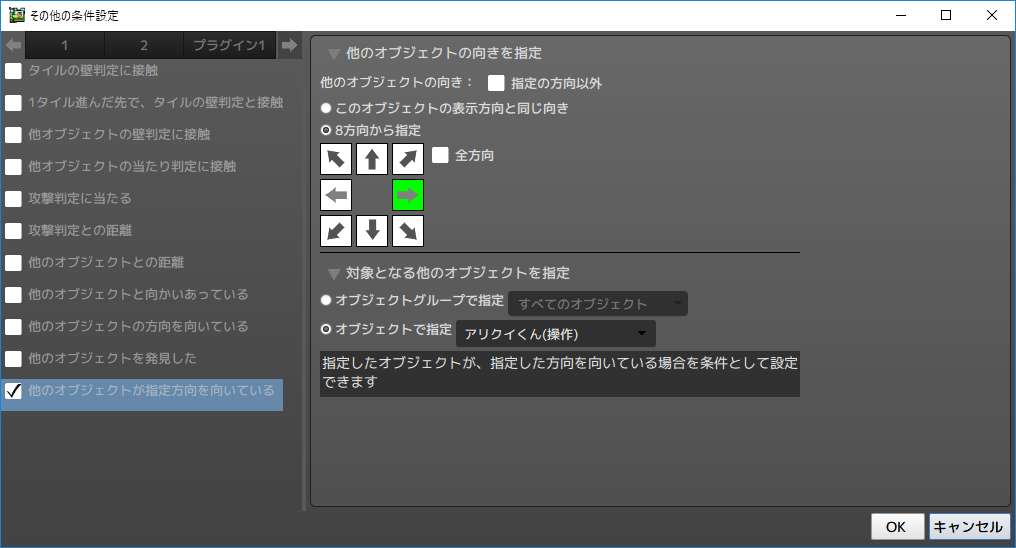
Task: Click the description text about 指定したオブジェクト
Action: click(x=560, y=373)
